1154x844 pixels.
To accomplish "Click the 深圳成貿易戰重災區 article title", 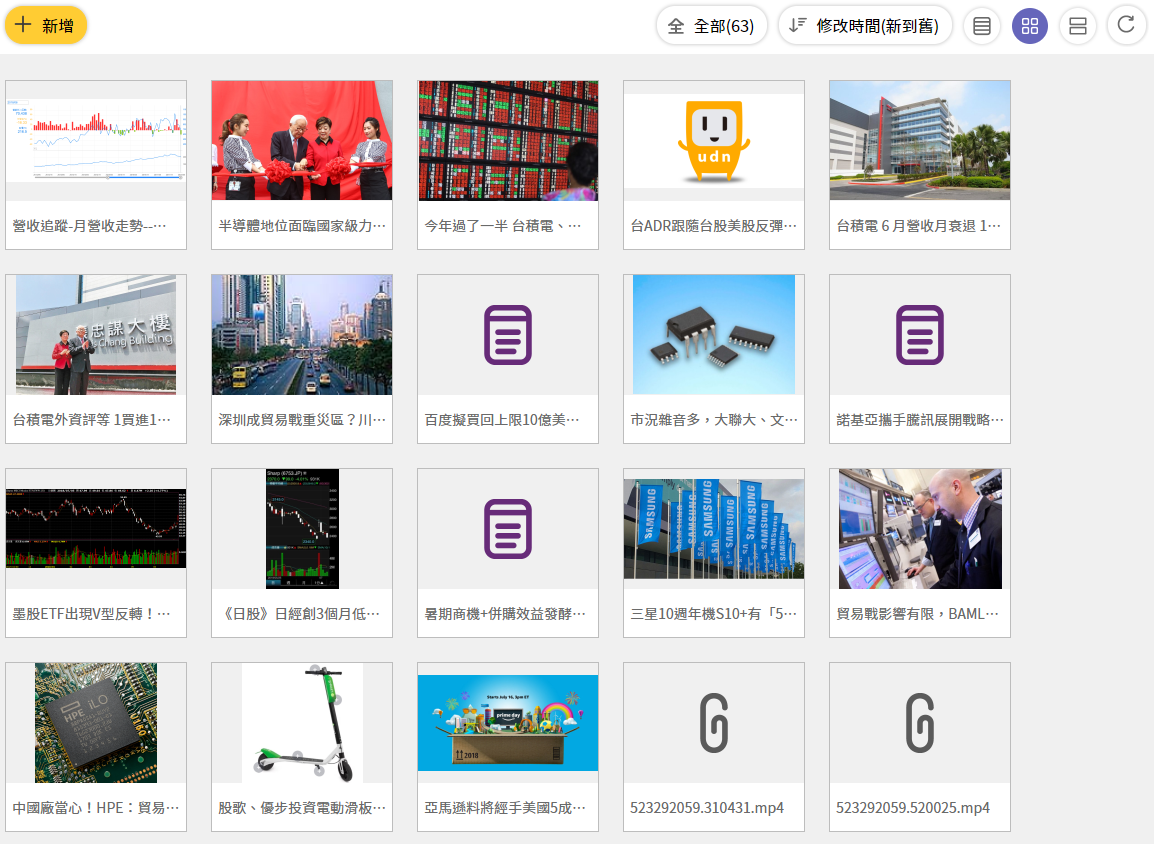I will pos(302,420).
